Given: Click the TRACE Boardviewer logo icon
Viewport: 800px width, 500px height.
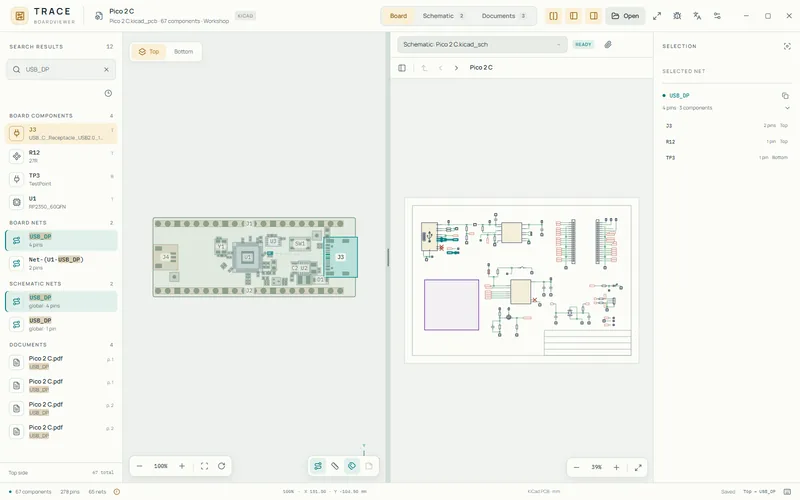Looking at the screenshot, I should tap(20, 16).
